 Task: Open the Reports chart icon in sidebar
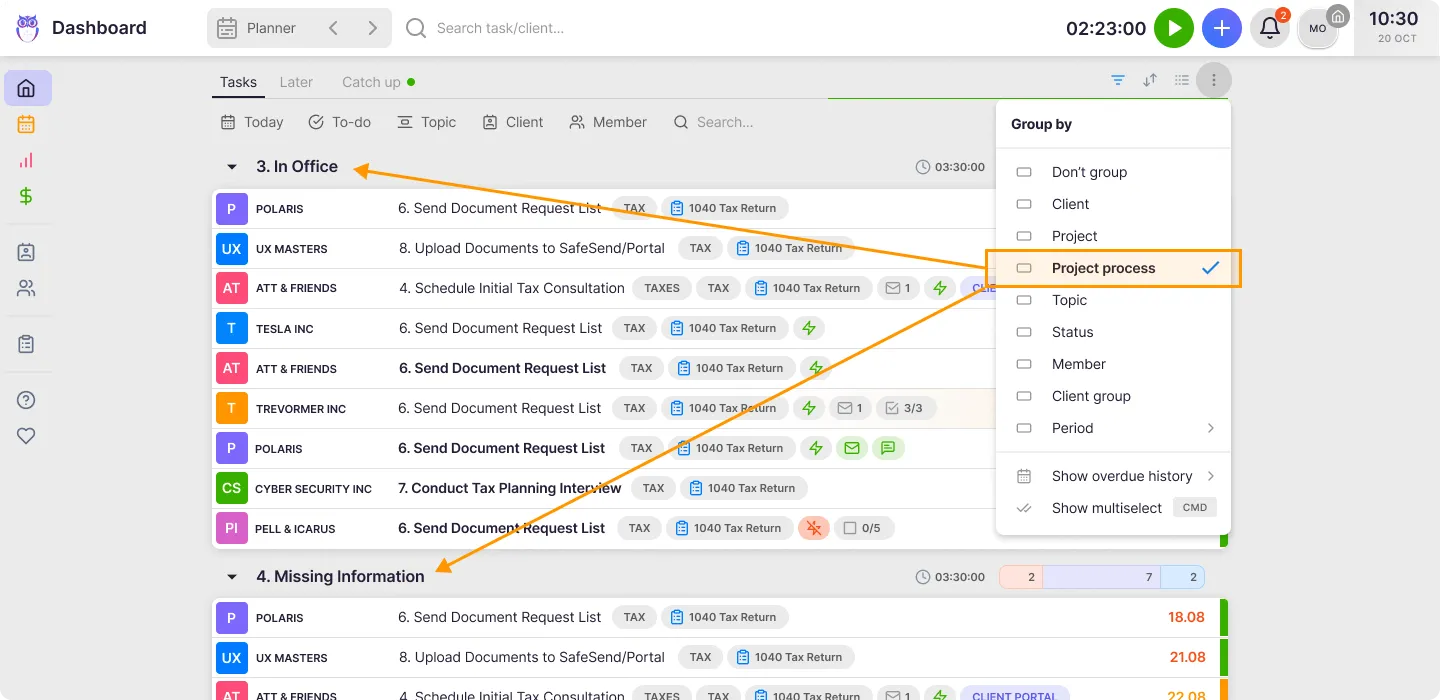[x=25, y=160]
